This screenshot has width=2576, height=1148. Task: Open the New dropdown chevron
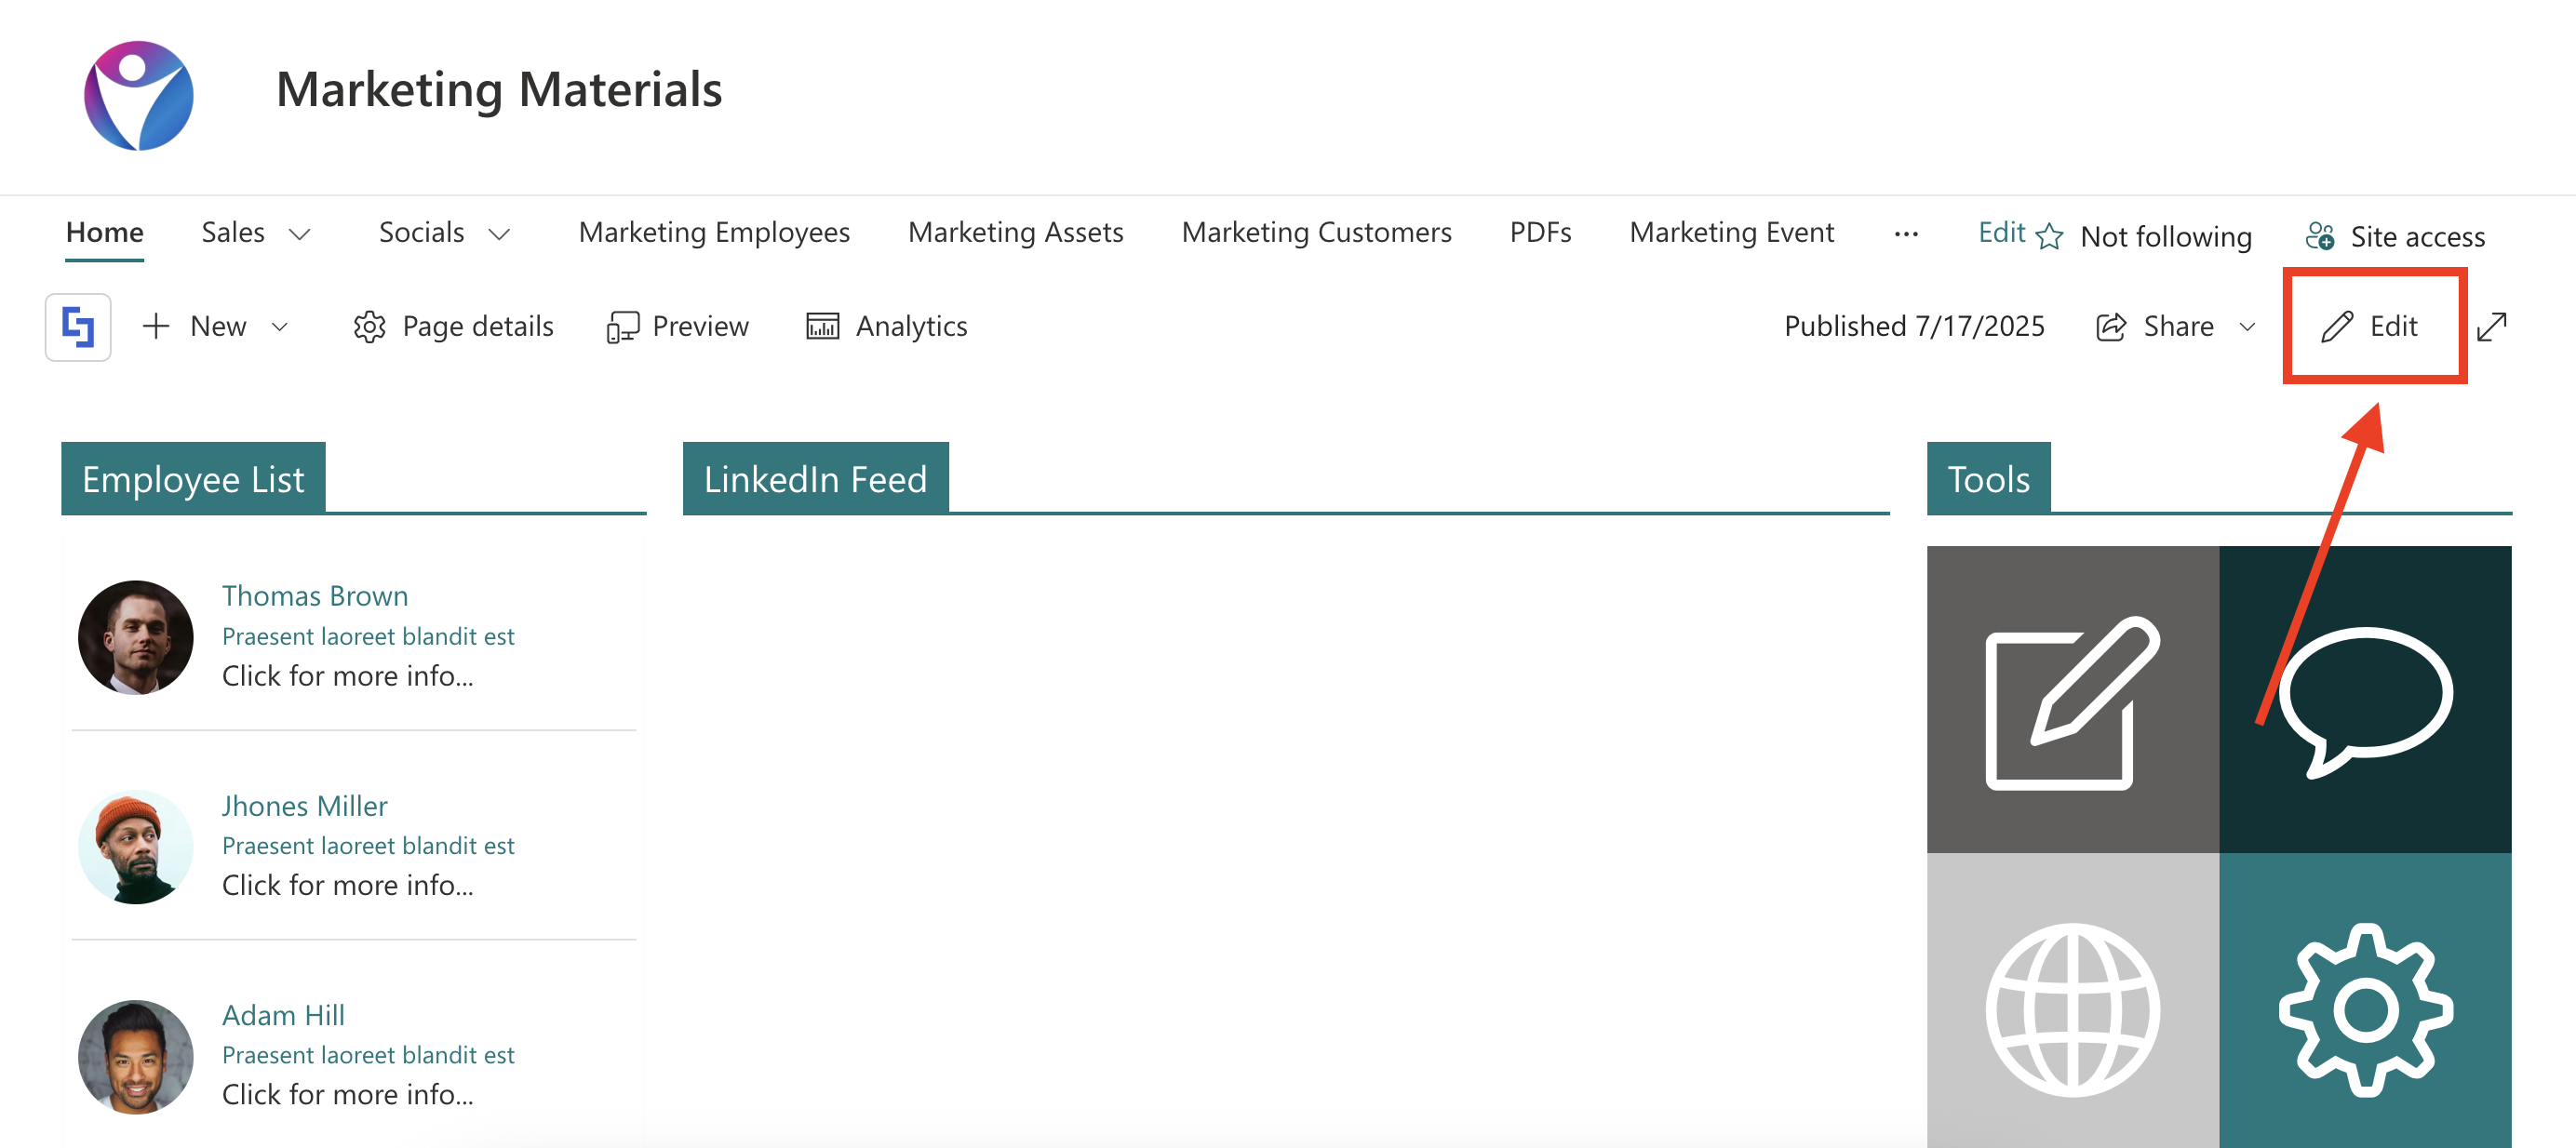(x=280, y=327)
